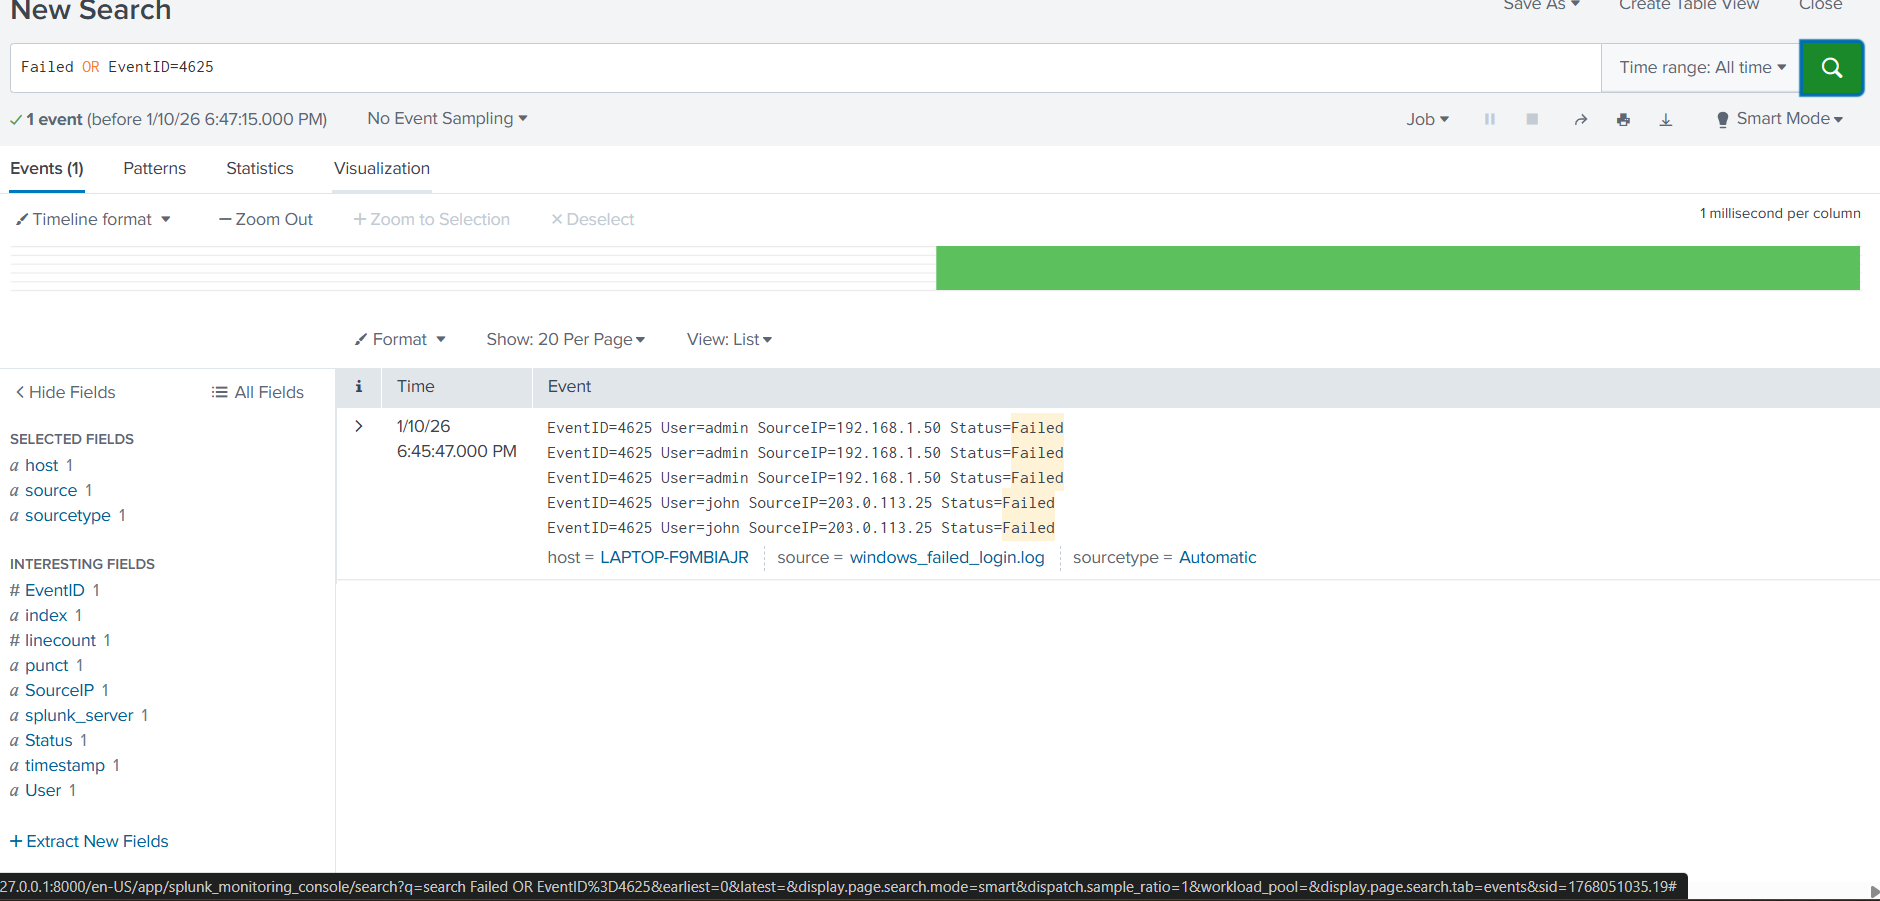
Task: Hide the fields sidebar
Action: pos(66,392)
